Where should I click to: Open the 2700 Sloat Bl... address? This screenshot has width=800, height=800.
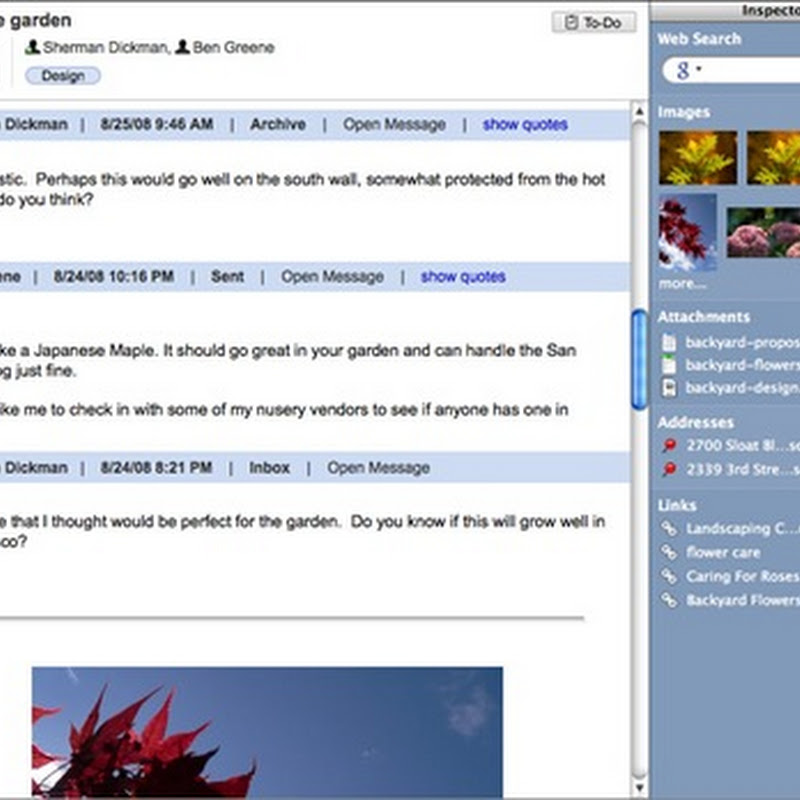pos(743,445)
